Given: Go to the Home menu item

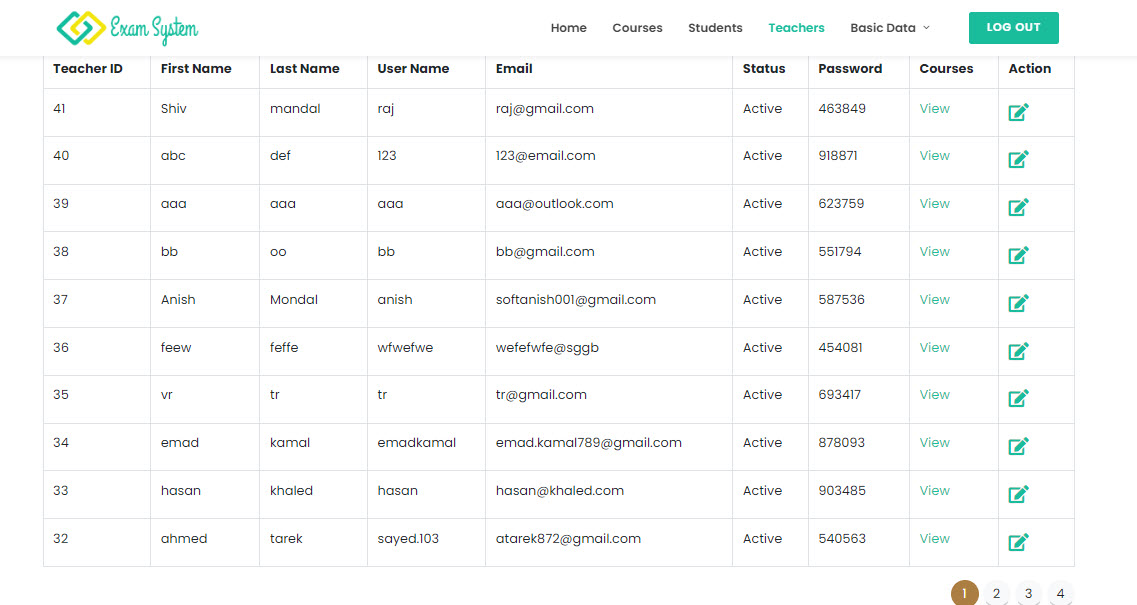Looking at the screenshot, I should coord(568,28).
